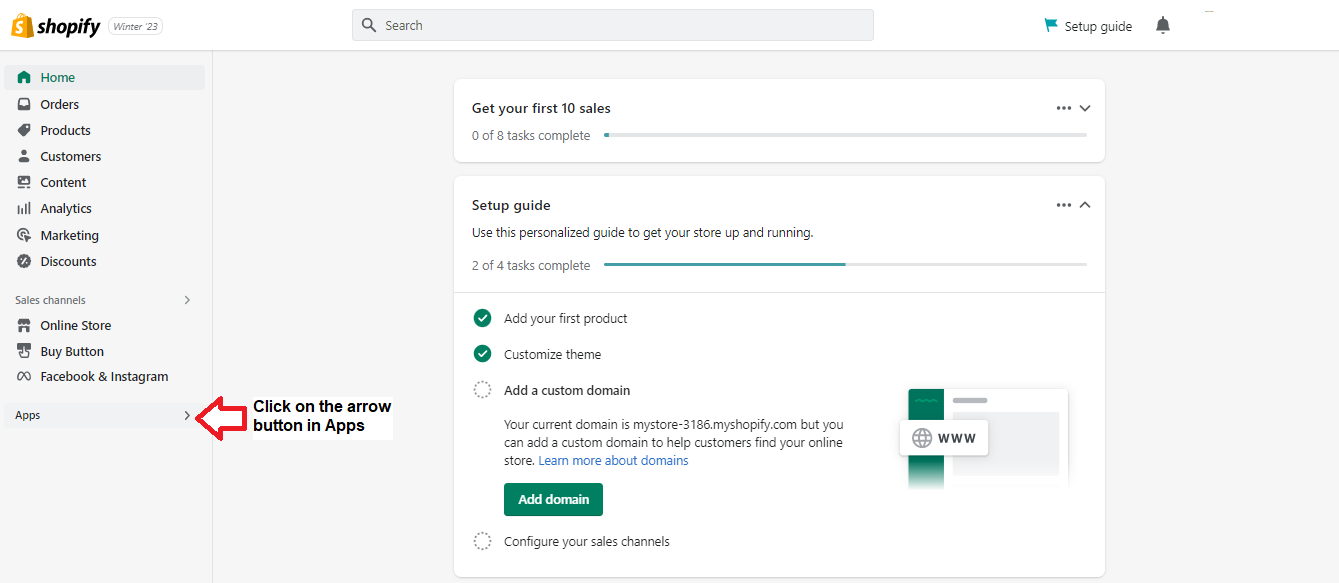Click the Setup guide progress bar
The height and width of the screenshot is (583, 1339).
coord(845,264)
